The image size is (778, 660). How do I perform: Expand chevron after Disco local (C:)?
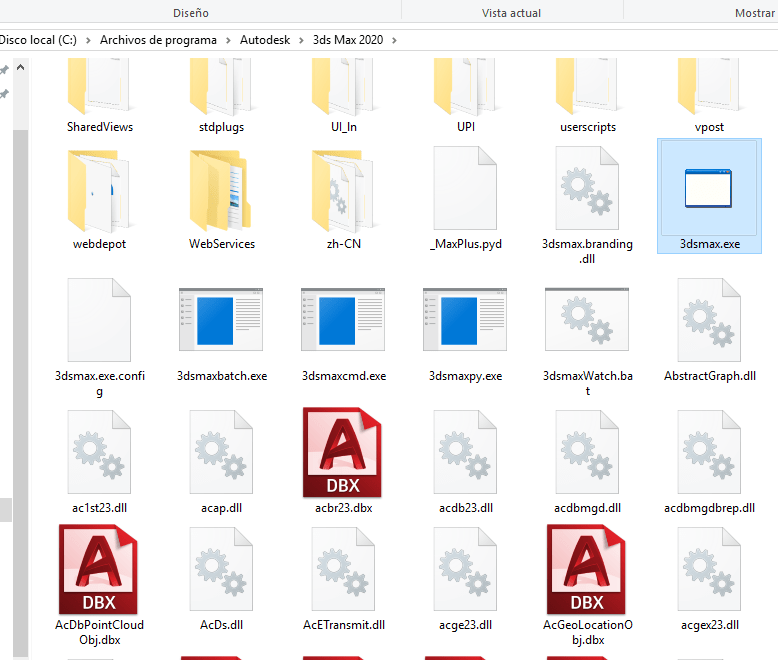click(88, 40)
